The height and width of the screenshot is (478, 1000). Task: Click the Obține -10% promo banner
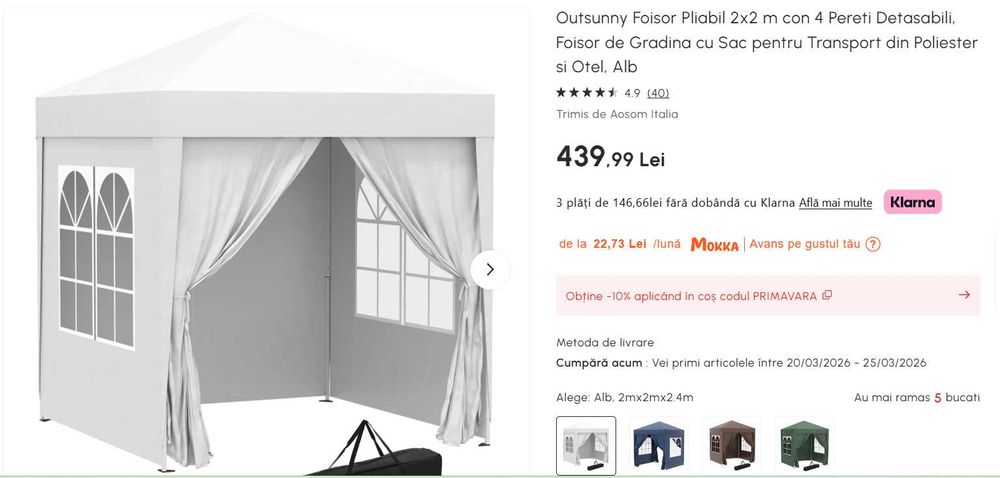pos(768,295)
